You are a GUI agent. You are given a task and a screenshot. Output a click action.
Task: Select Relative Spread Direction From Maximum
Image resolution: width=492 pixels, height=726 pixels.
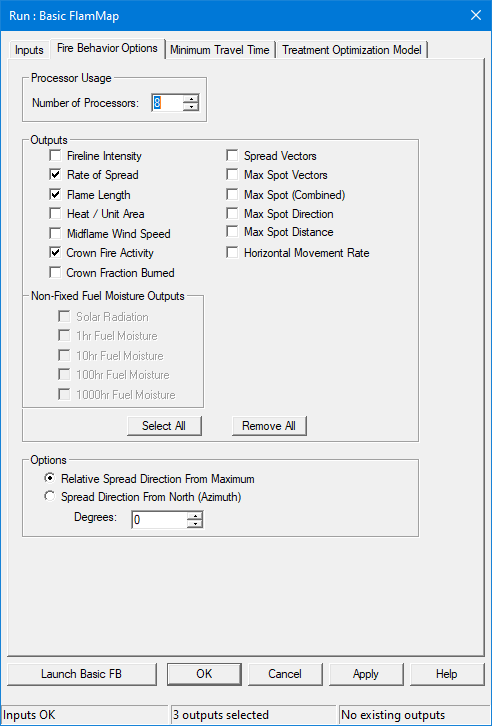[50, 478]
